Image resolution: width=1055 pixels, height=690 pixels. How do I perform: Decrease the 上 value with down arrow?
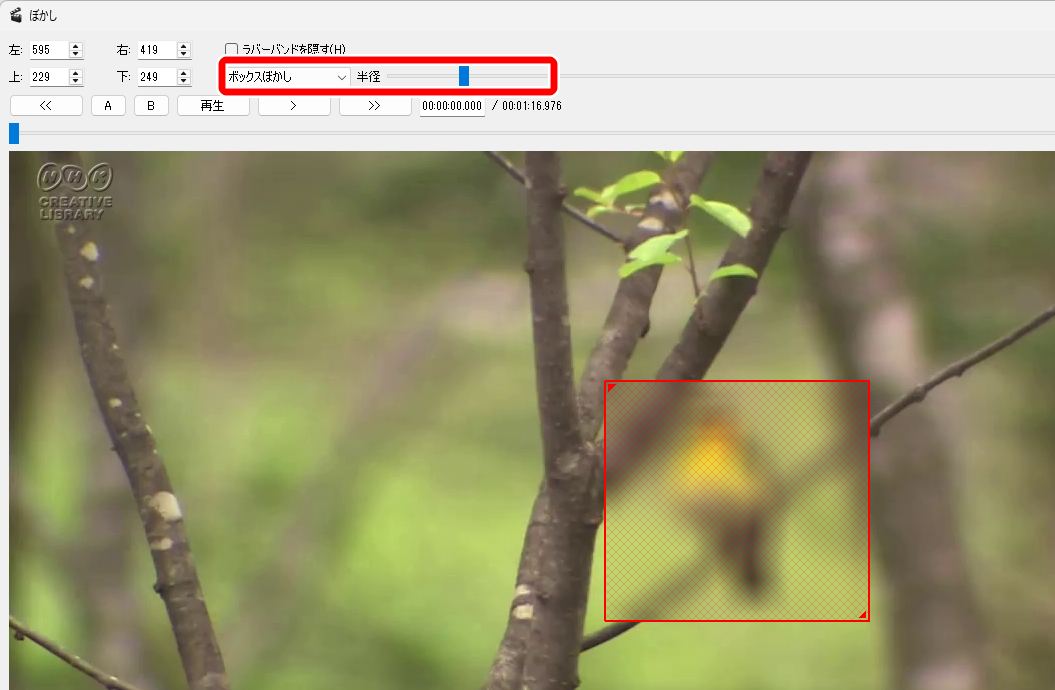(76, 81)
